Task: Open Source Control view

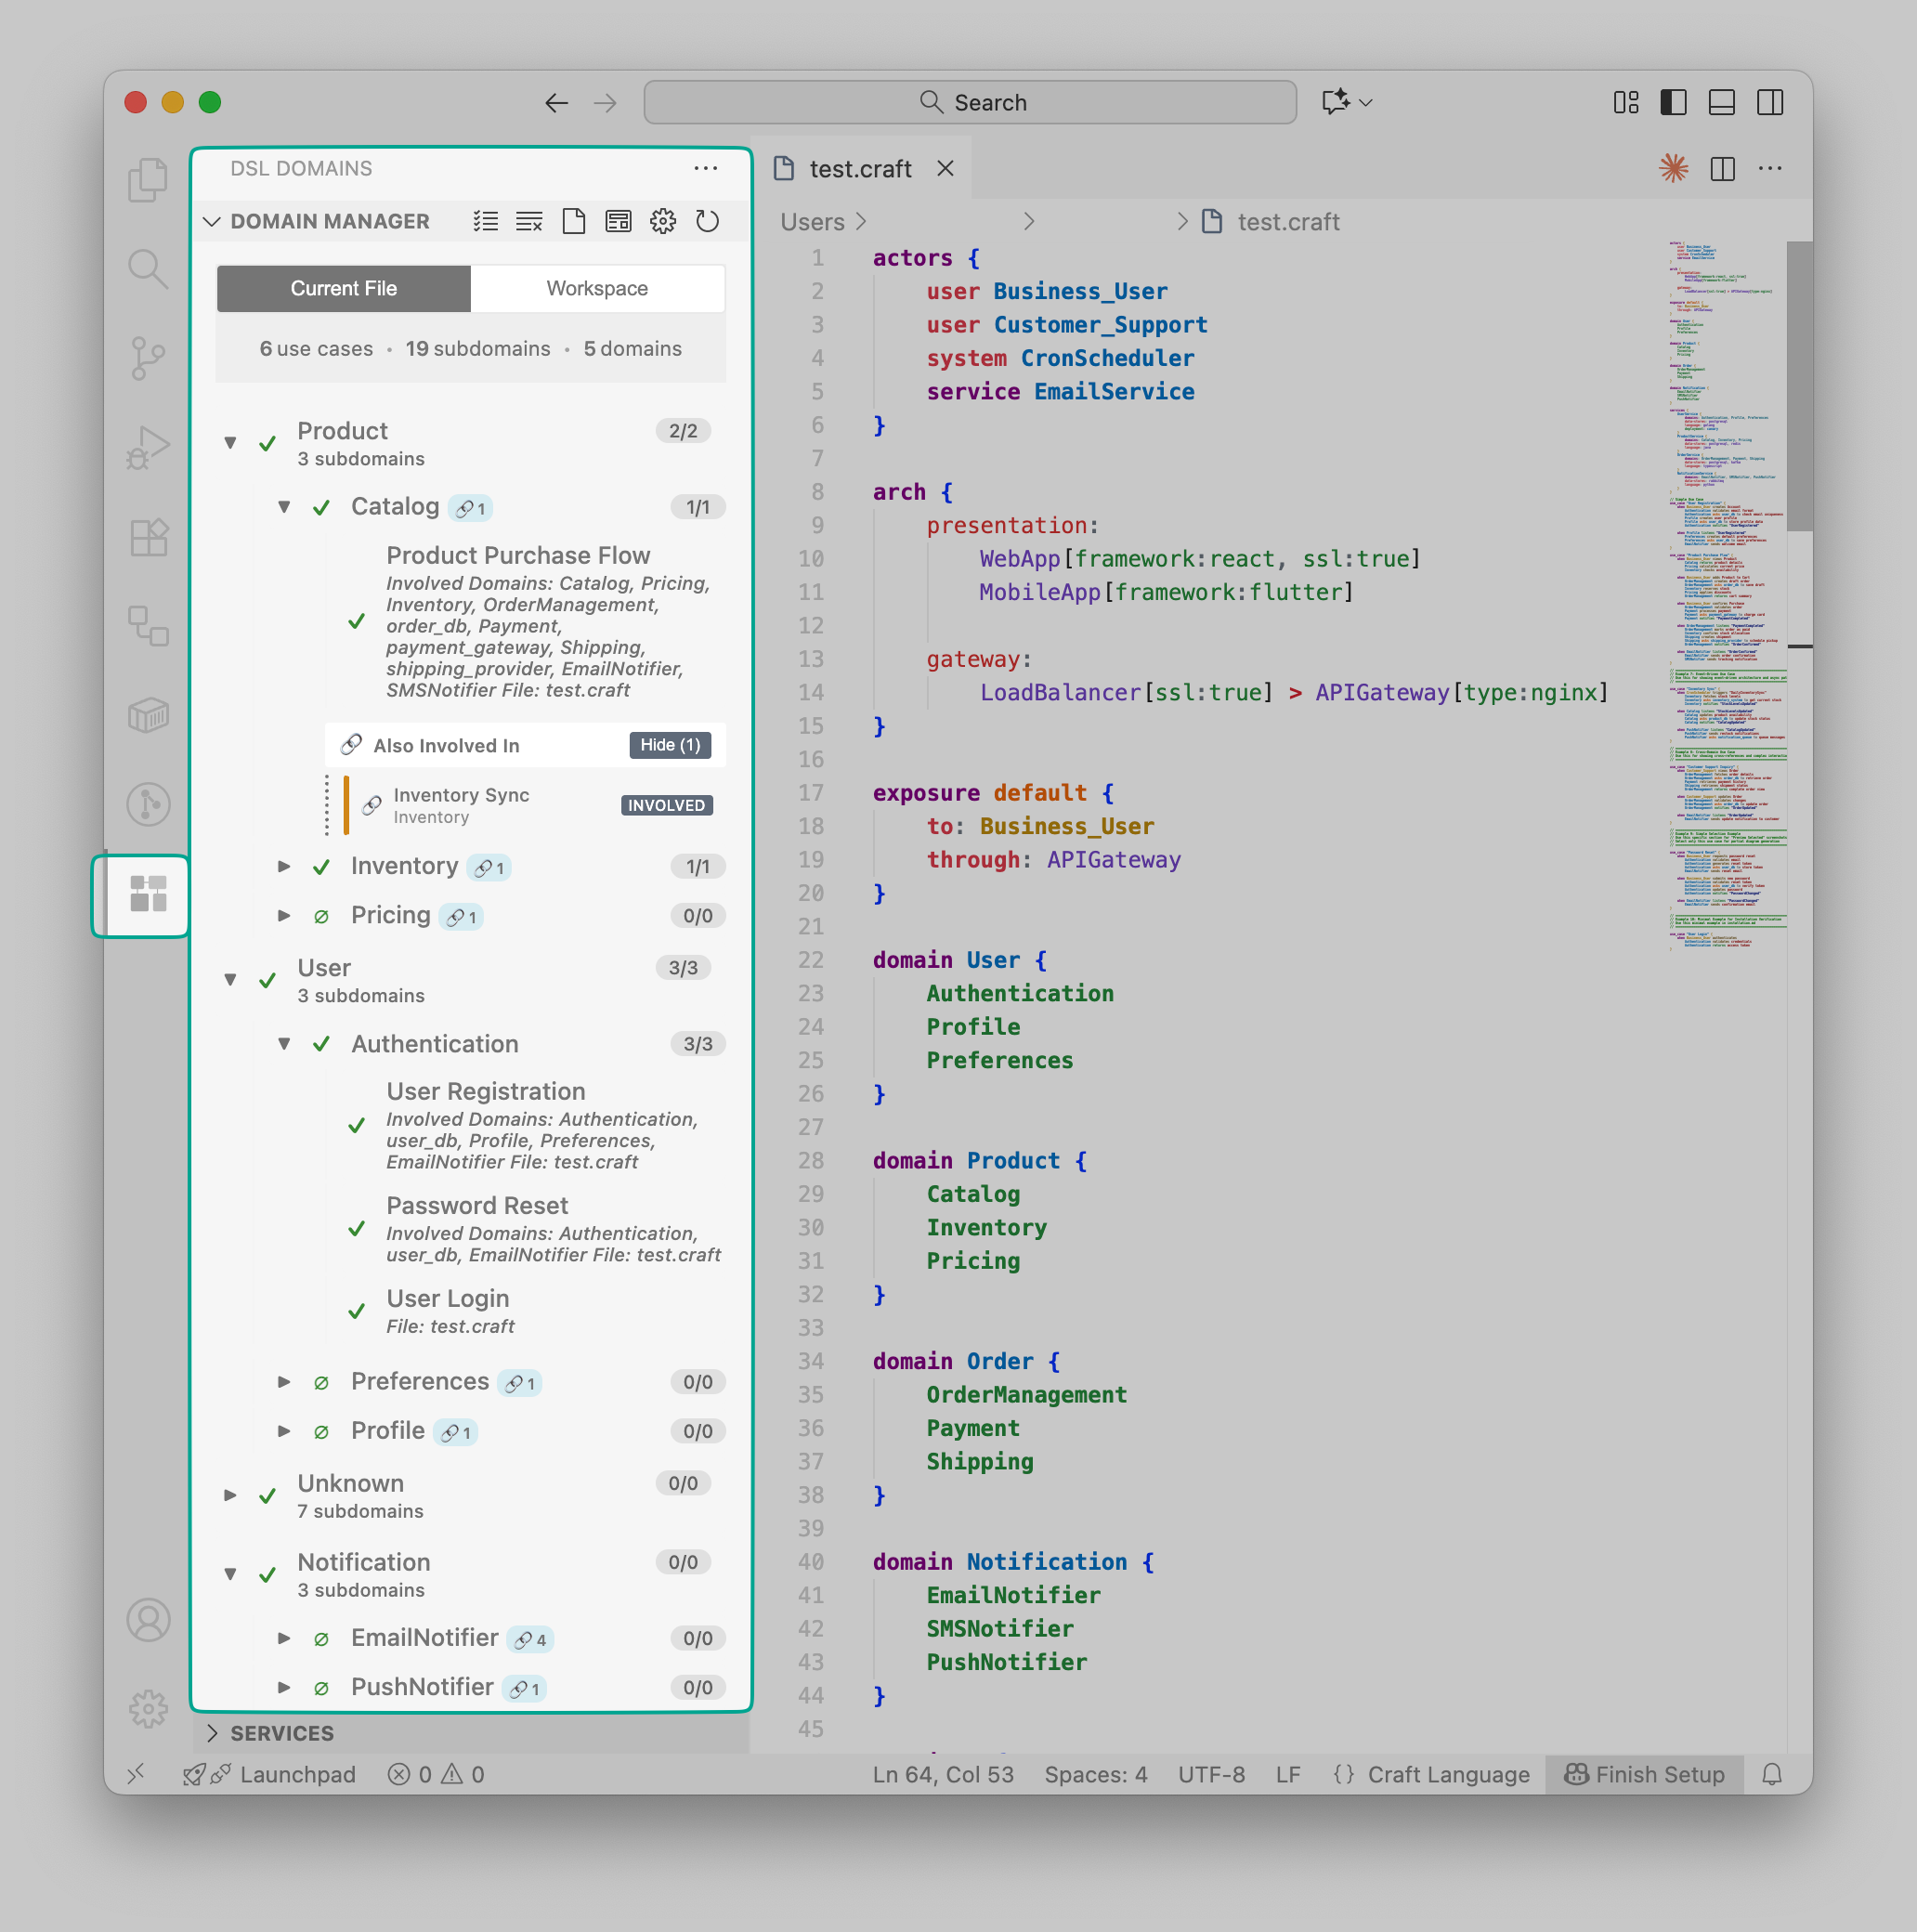Action: click(x=148, y=357)
